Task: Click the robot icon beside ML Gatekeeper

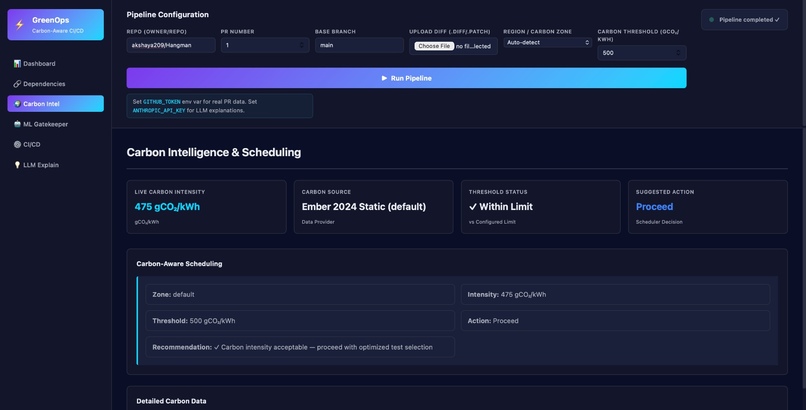Action: (x=17, y=124)
